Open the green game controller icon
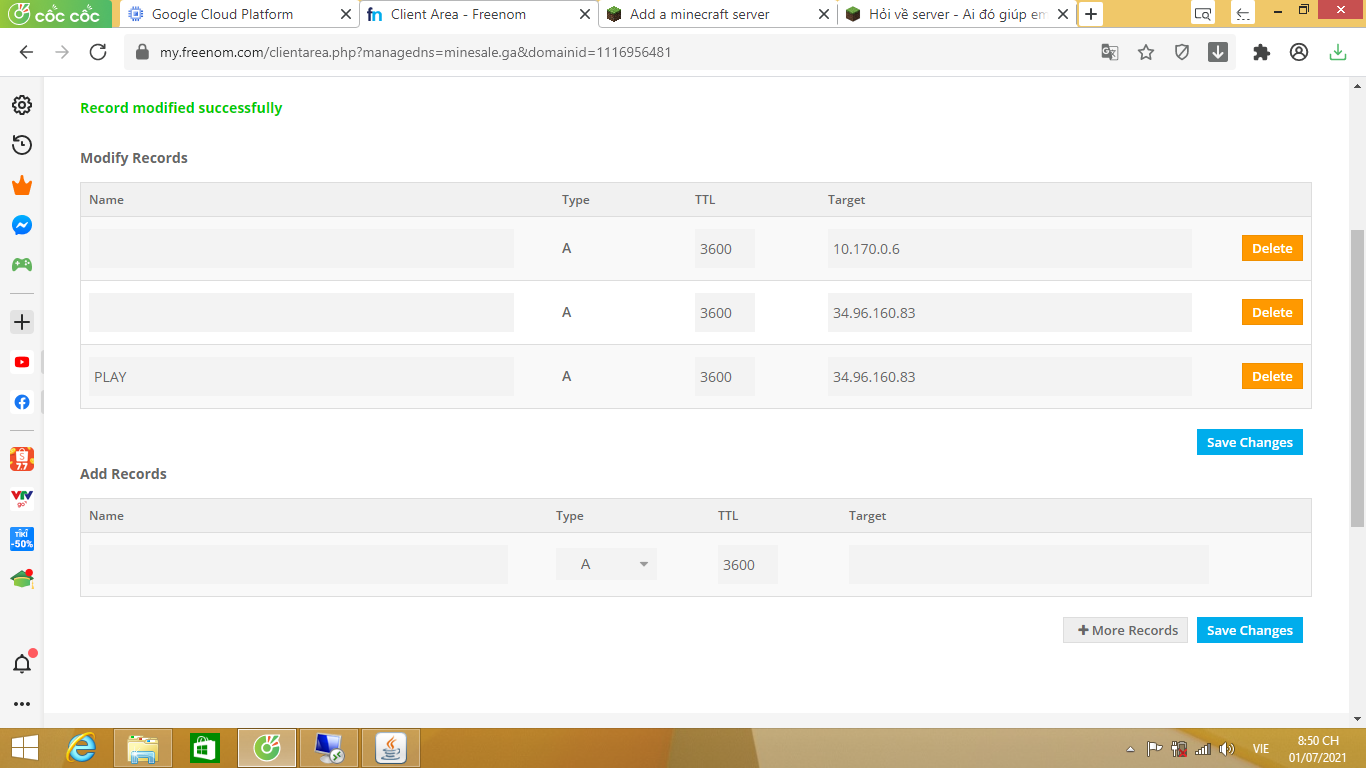The image size is (1366, 768). tap(22, 265)
